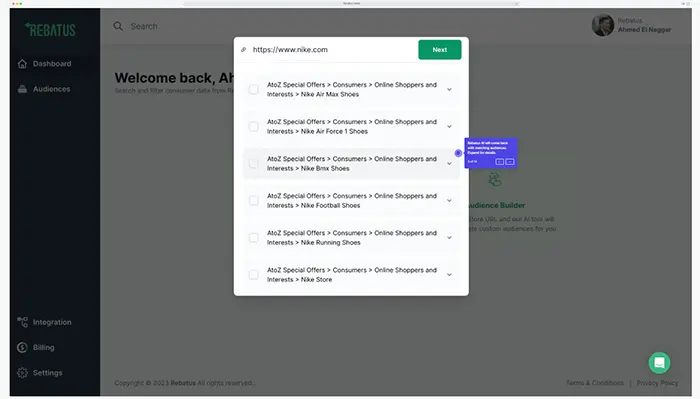The height and width of the screenshot is (399, 700).
Task: Expand the Nike Store row
Action: click(x=449, y=274)
